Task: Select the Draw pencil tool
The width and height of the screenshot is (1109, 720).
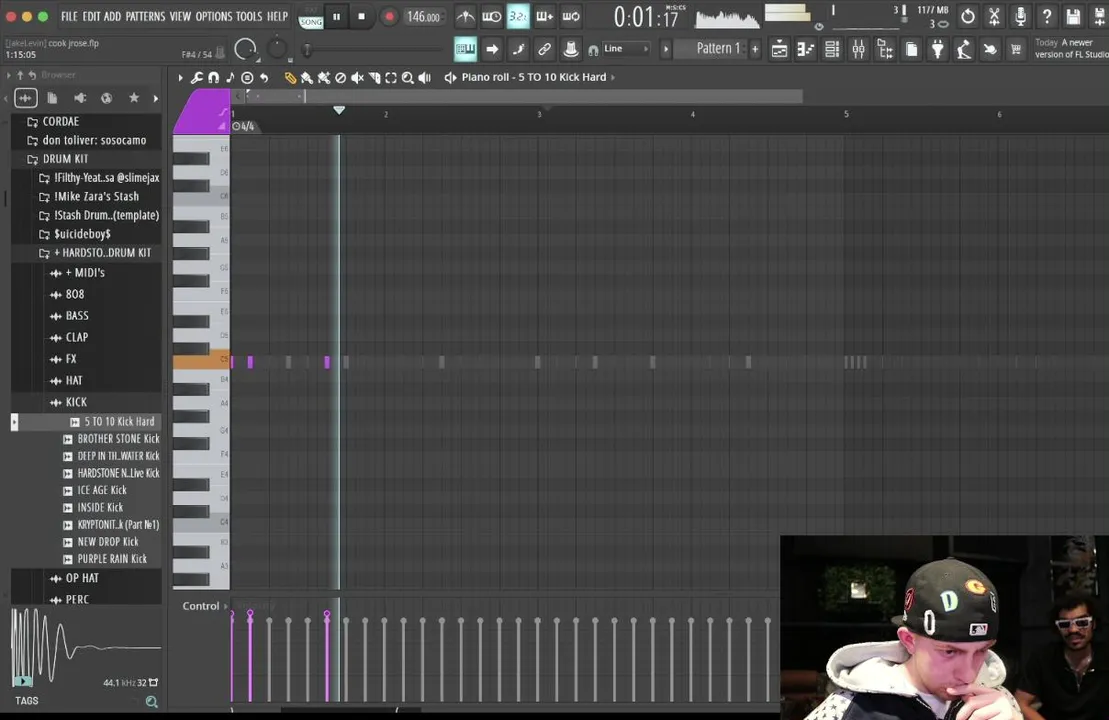Action: pos(290,78)
